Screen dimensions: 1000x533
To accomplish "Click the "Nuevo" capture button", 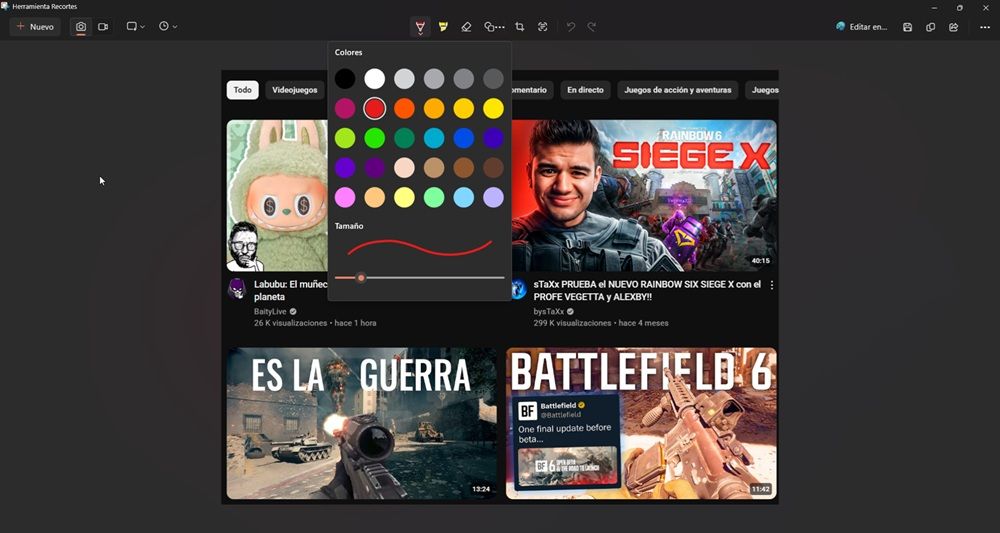I will point(35,27).
